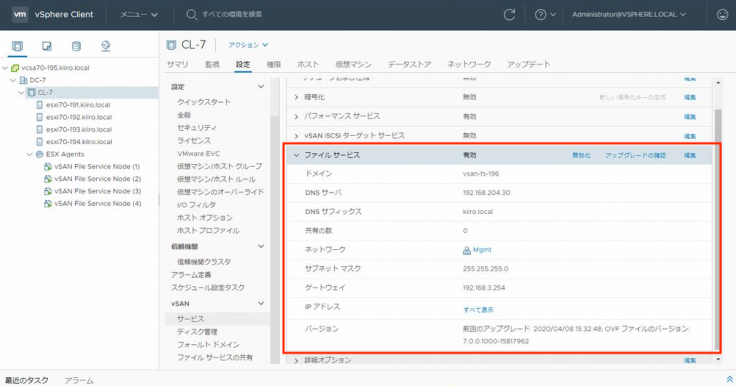Collapse the 設定 sidebar section
736x386 pixels.
coord(261,86)
